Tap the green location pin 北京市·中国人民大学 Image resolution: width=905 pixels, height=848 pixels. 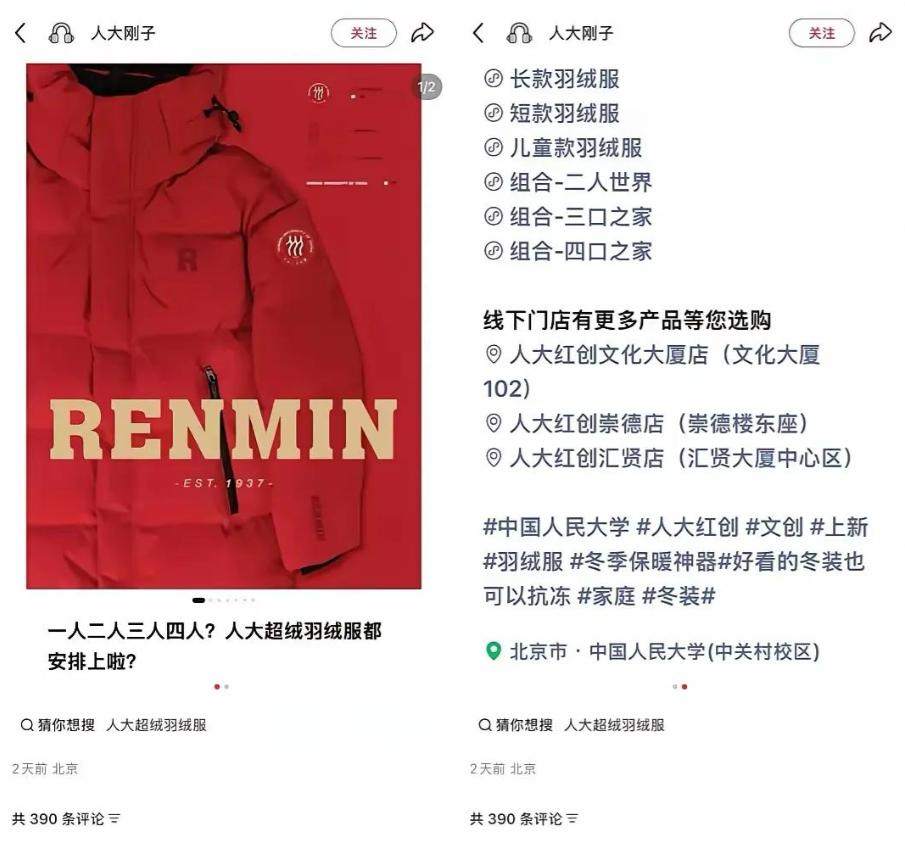[x=493, y=652]
